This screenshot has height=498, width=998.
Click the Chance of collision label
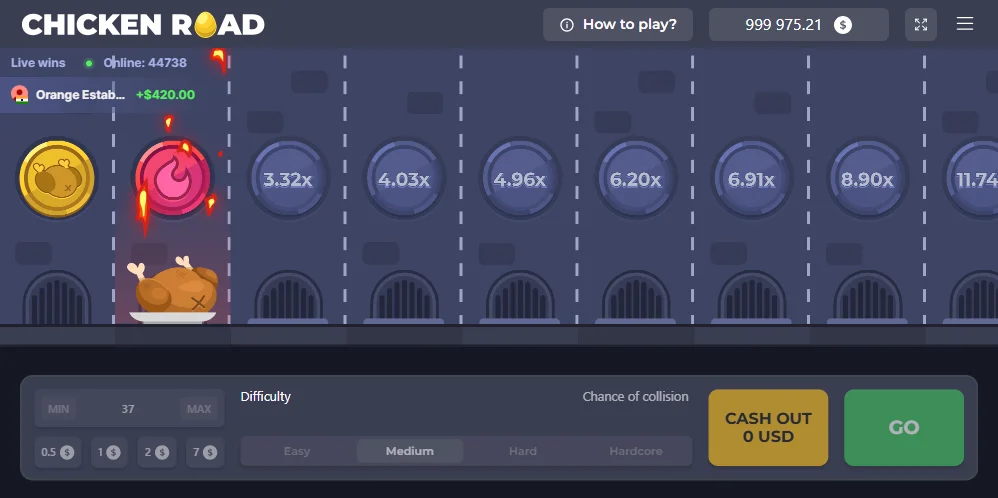click(x=635, y=397)
